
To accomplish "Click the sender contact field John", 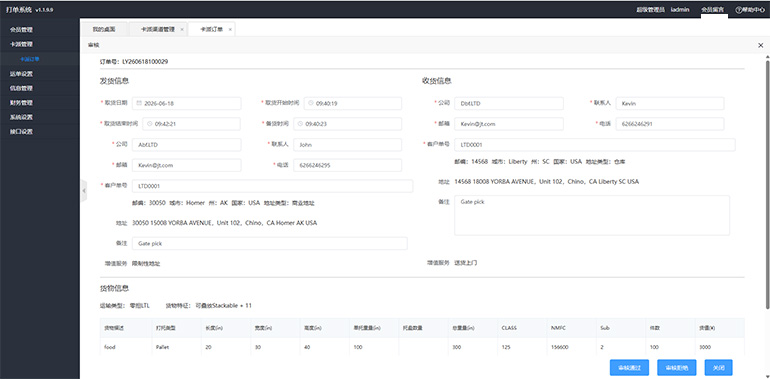I will click(348, 145).
